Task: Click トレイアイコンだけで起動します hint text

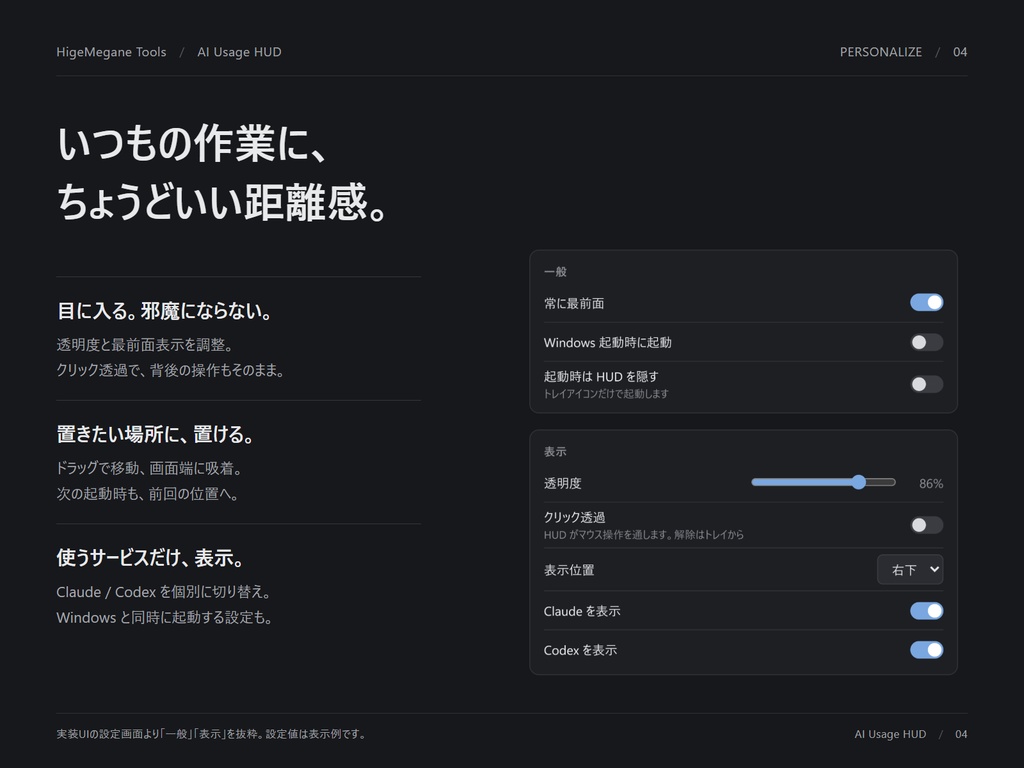Action: (606, 394)
